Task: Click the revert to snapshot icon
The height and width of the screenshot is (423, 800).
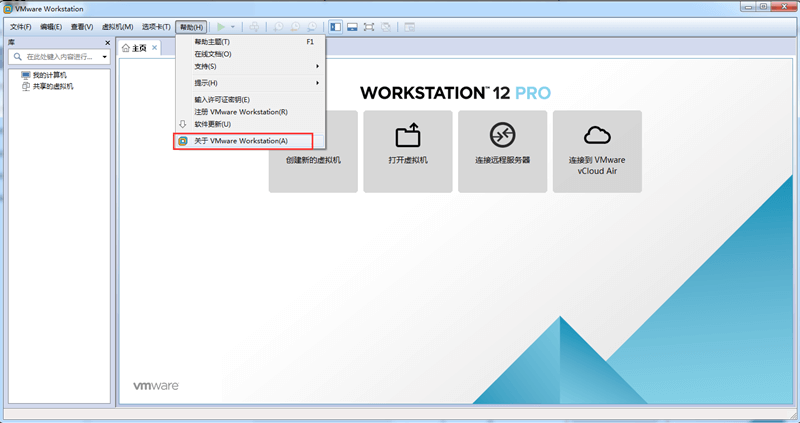Action: [x=295, y=27]
